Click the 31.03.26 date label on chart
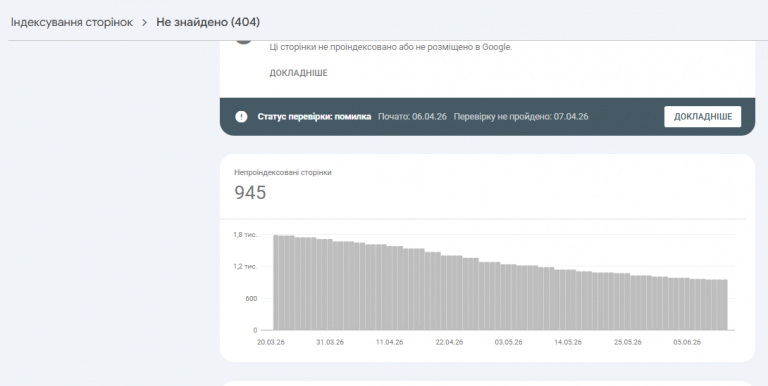Screen dimensions: 768x386 point(330,342)
